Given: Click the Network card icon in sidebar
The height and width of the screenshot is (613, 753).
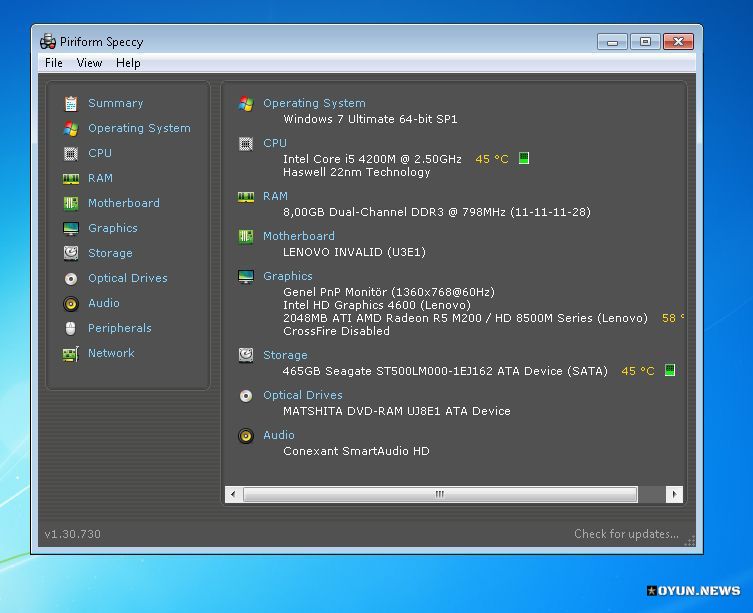Looking at the screenshot, I should [71, 354].
